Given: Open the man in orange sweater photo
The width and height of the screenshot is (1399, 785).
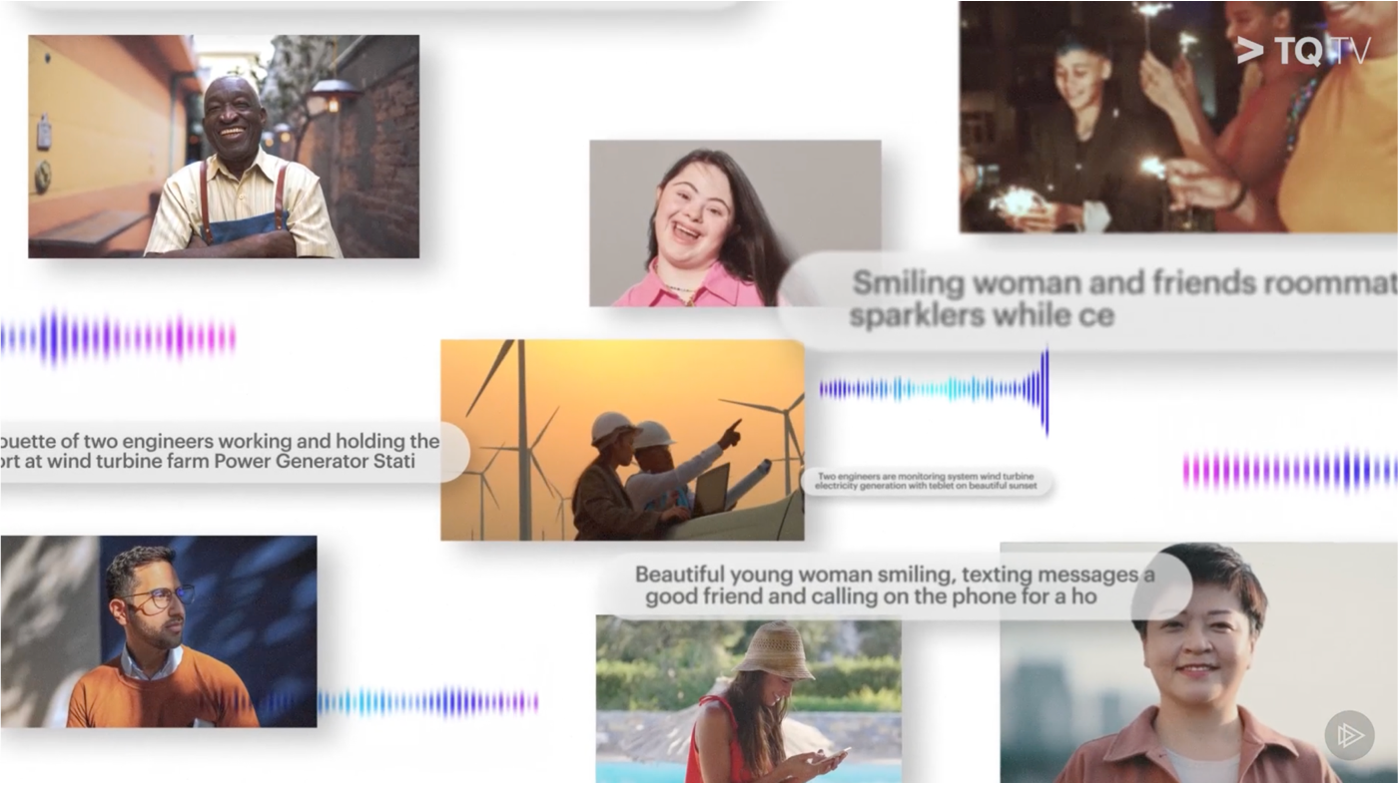Looking at the screenshot, I should point(158,631).
